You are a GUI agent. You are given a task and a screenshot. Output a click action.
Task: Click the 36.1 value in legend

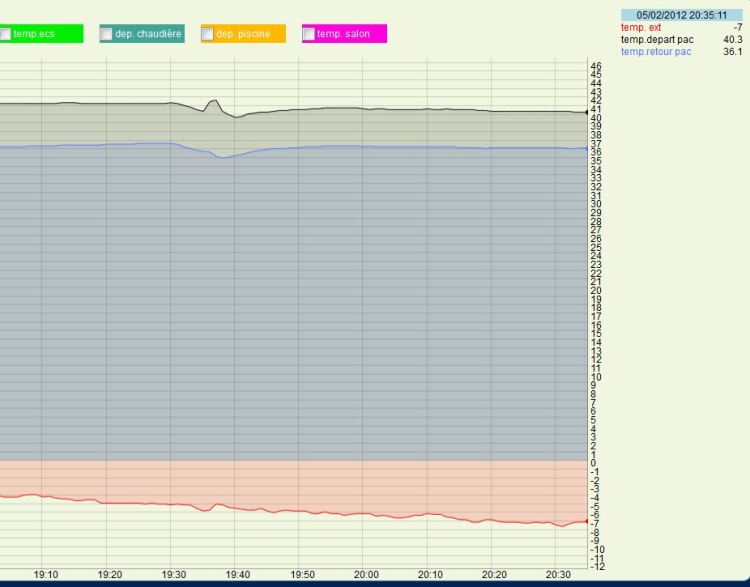click(732, 52)
